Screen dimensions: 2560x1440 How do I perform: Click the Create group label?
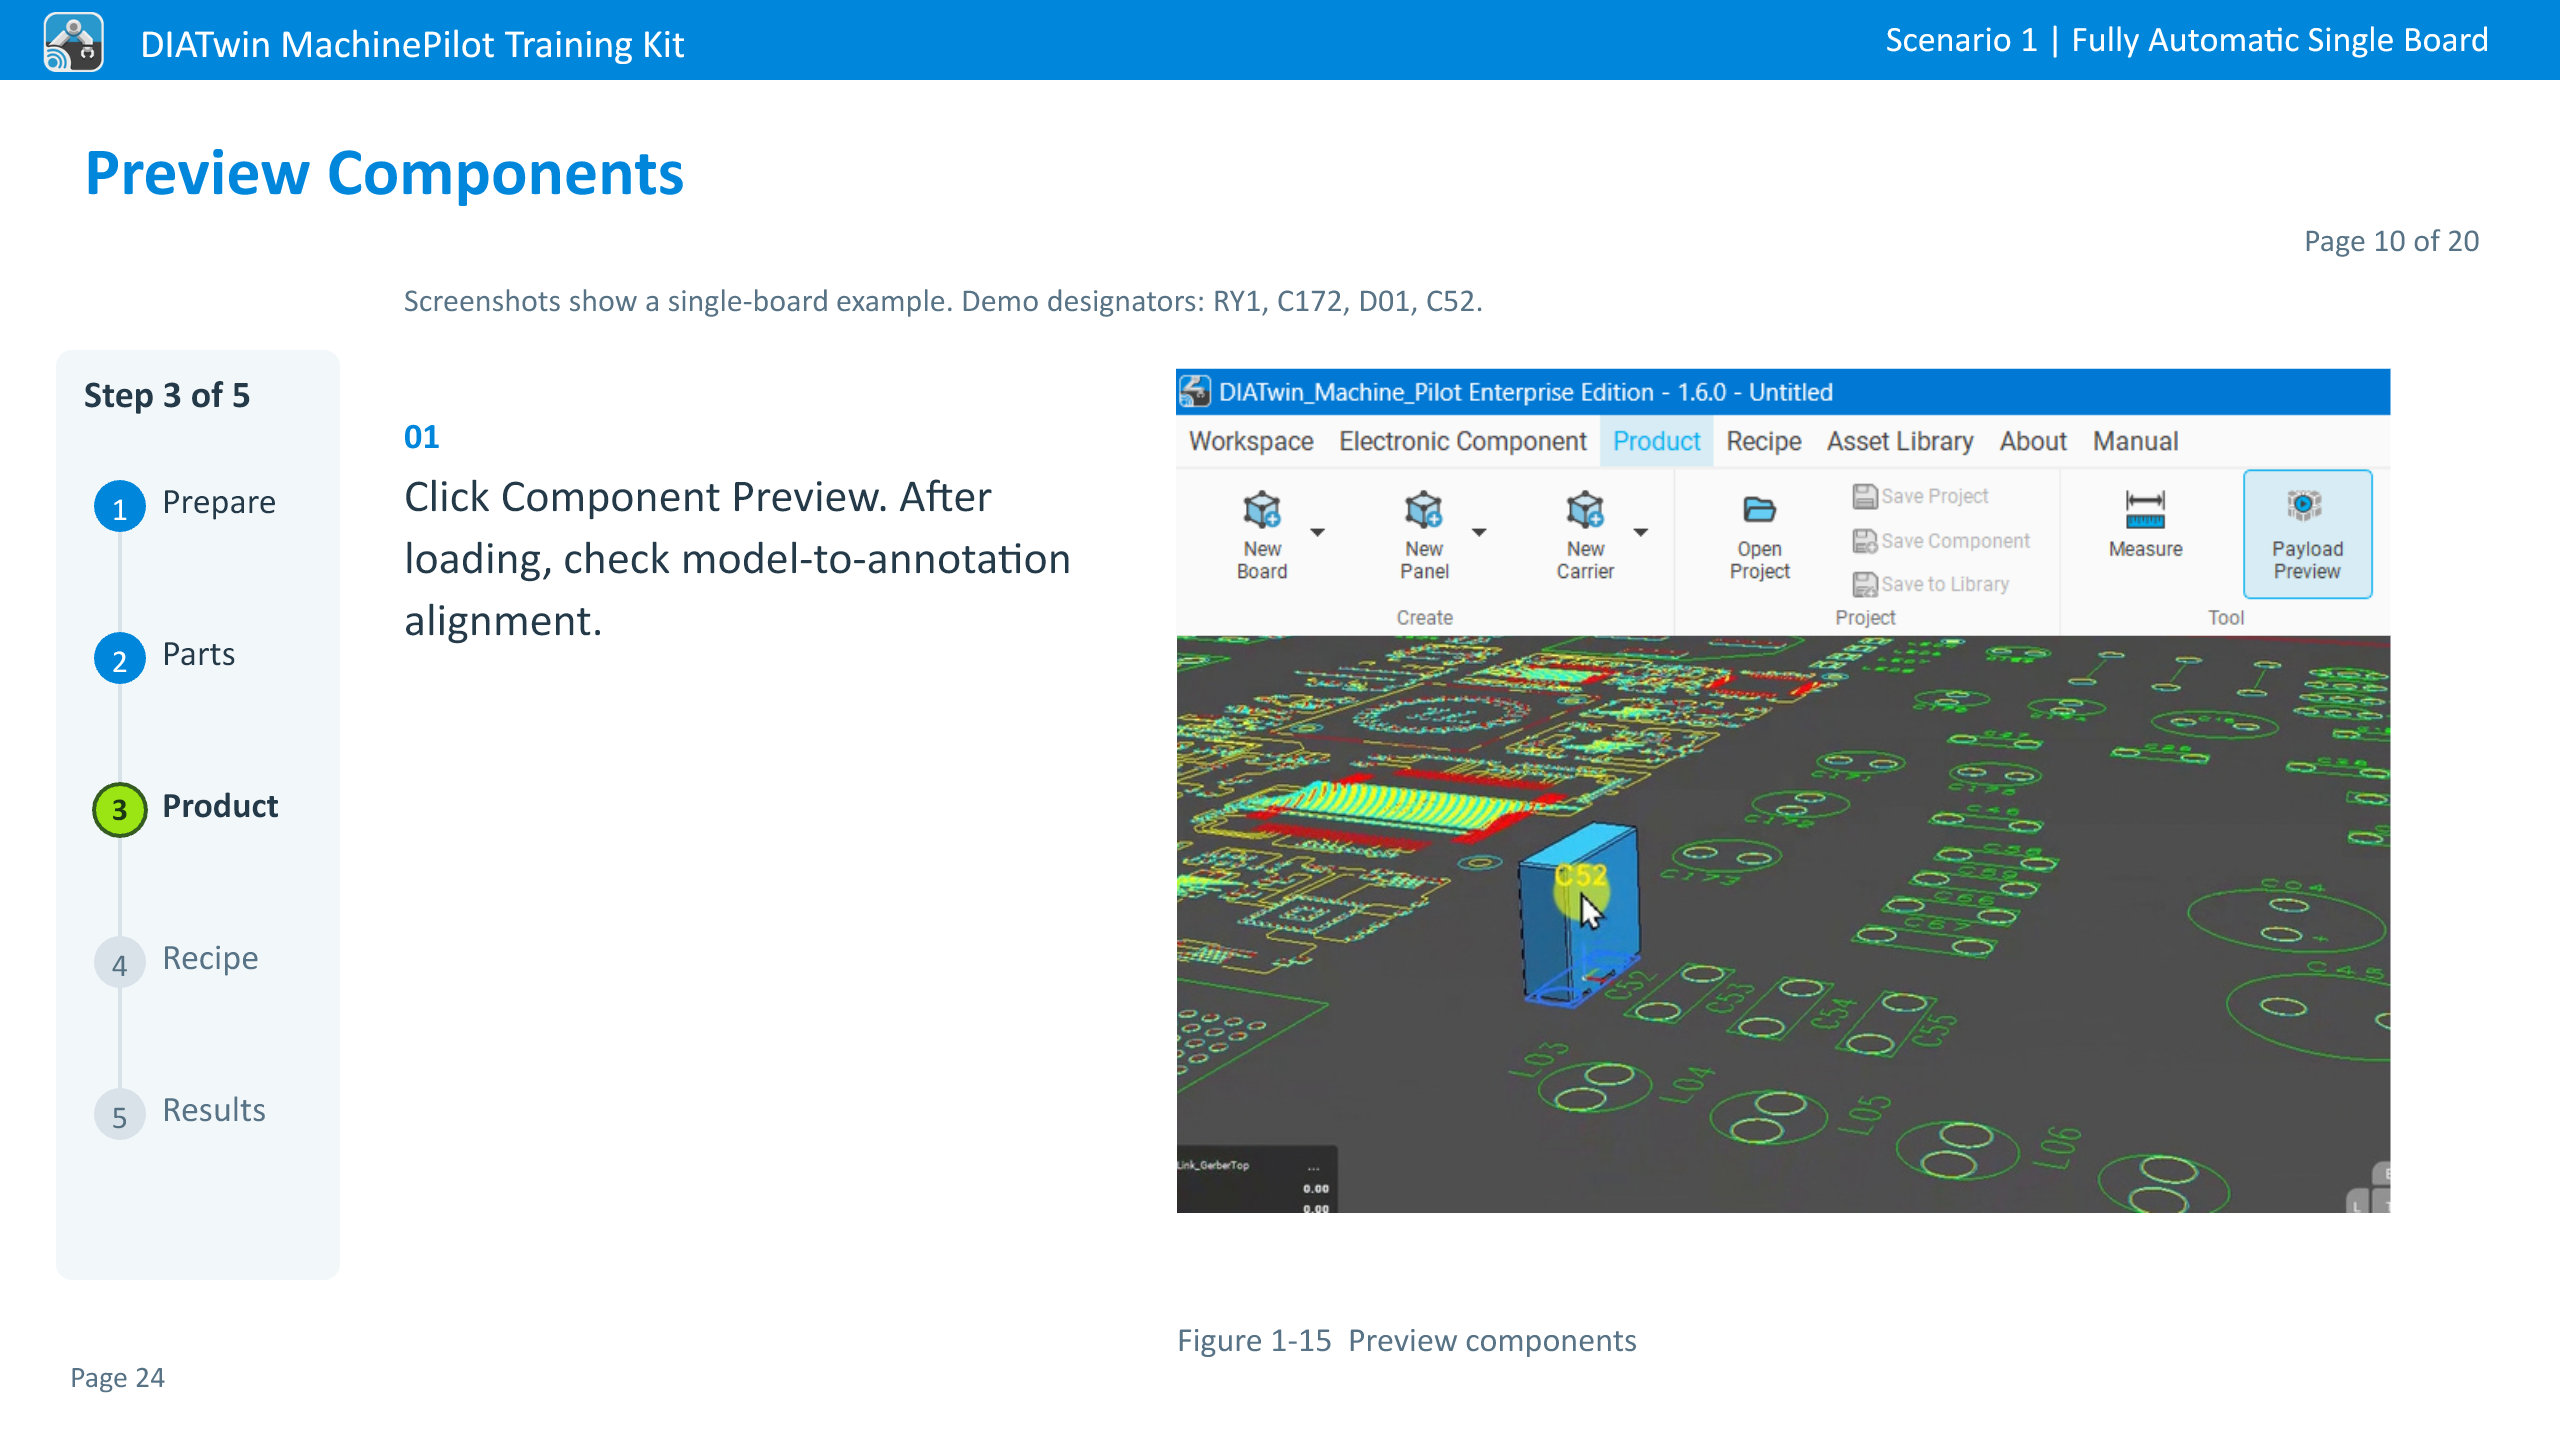pos(1424,618)
